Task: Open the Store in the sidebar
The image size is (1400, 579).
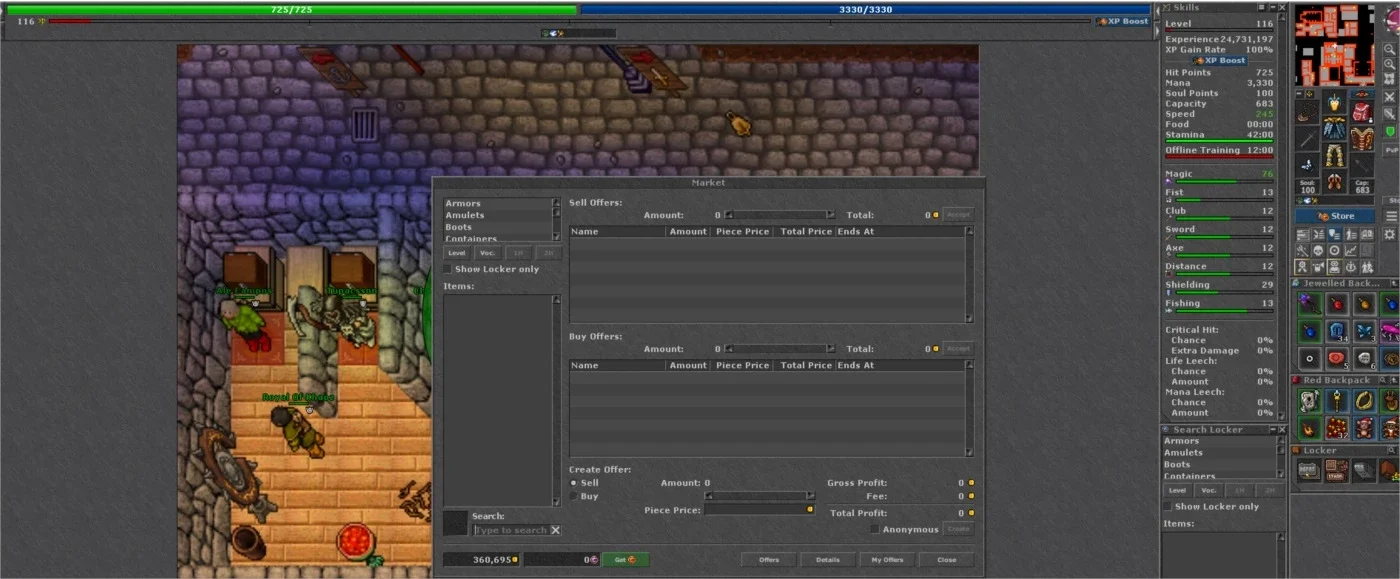Action: click(x=1336, y=215)
